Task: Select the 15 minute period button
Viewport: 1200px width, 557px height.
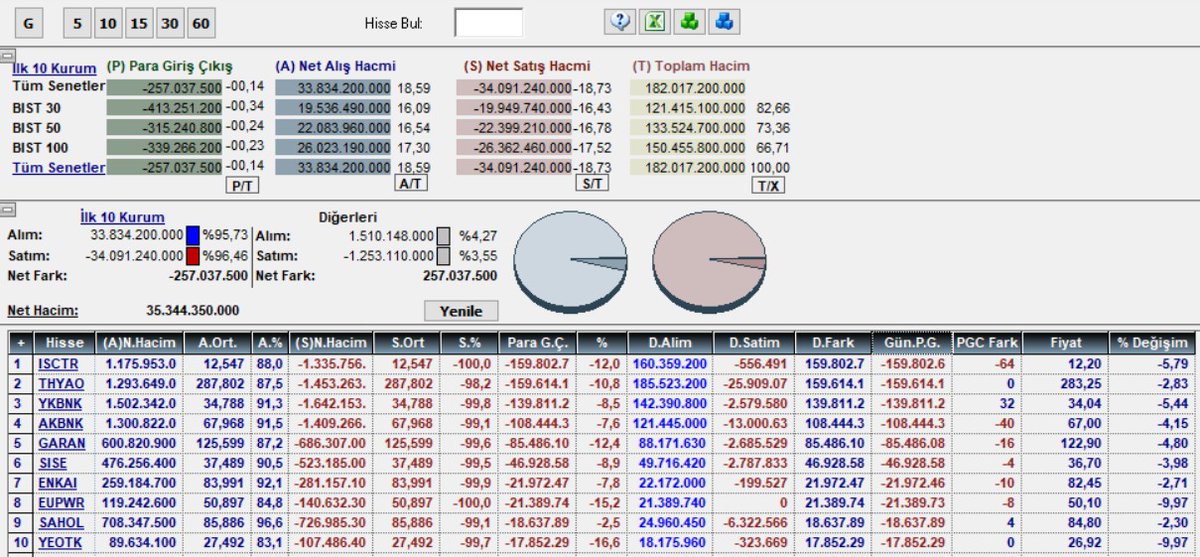Action: coord(139,22)
